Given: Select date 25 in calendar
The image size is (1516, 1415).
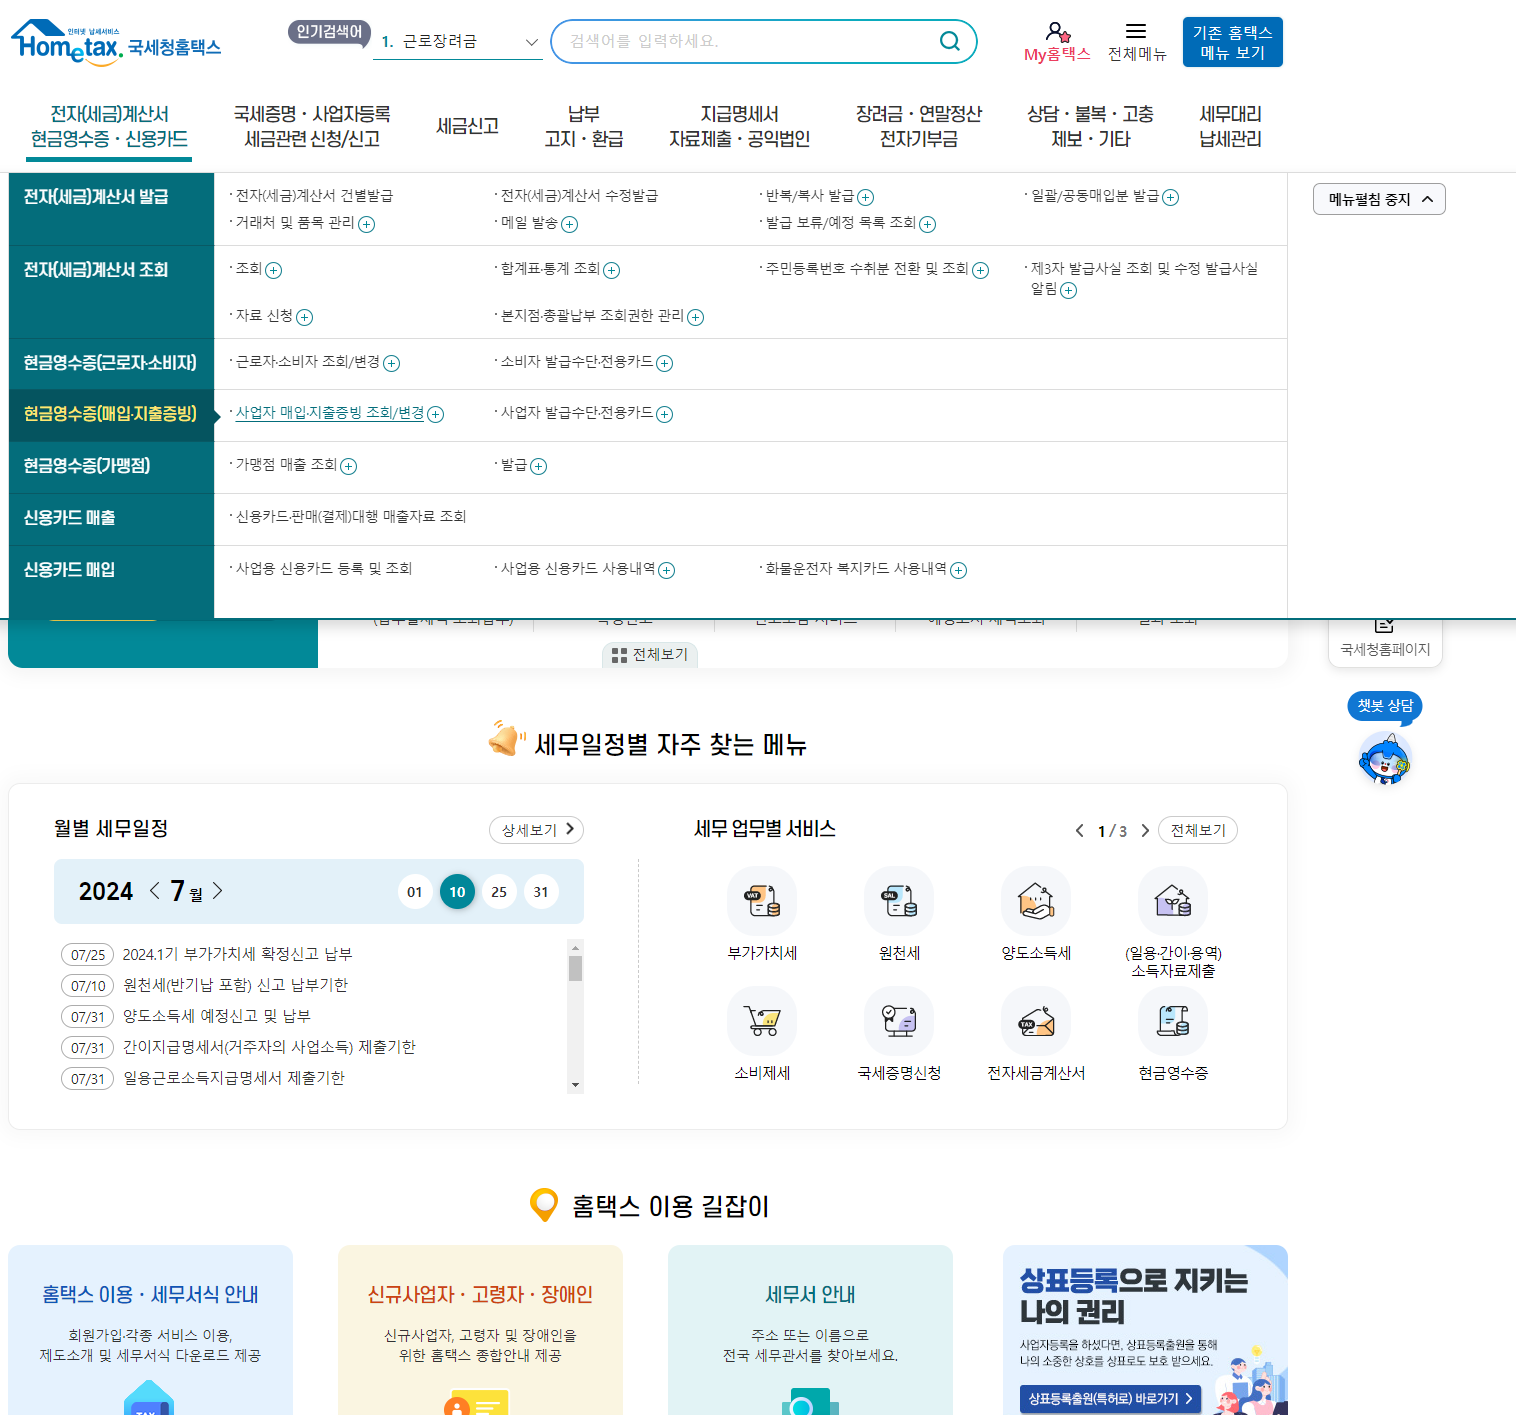Looking at the screenshot, I should (499, 892).
